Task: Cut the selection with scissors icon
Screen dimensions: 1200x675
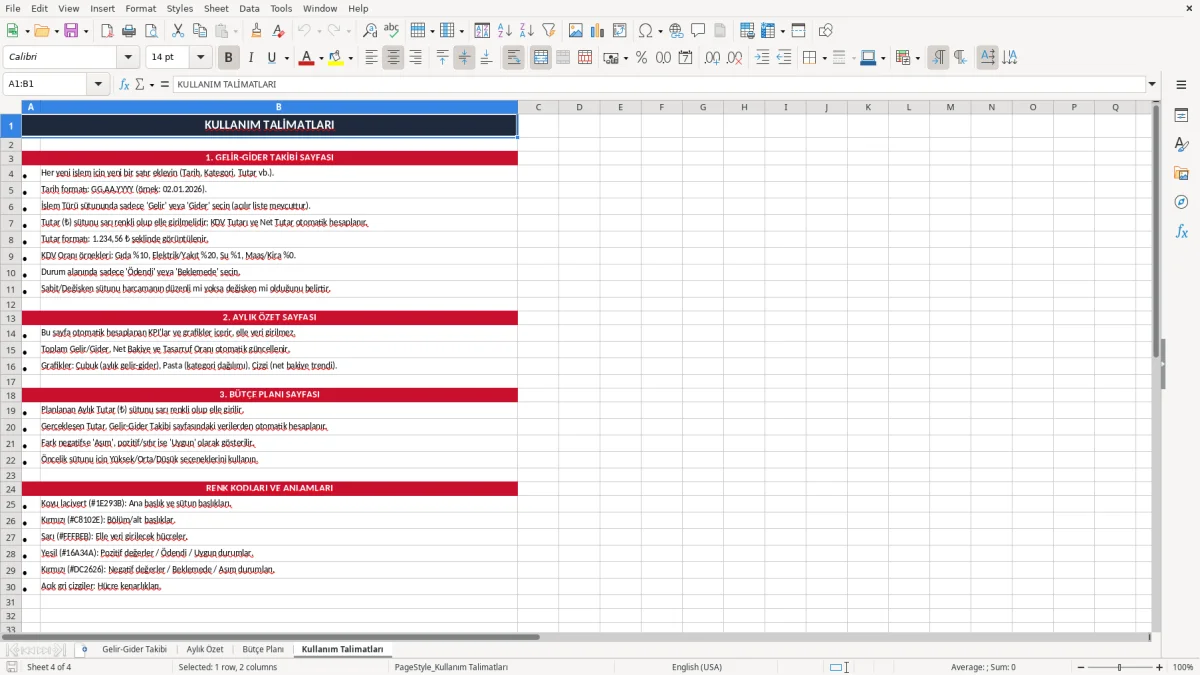Action: pos(178,31)
